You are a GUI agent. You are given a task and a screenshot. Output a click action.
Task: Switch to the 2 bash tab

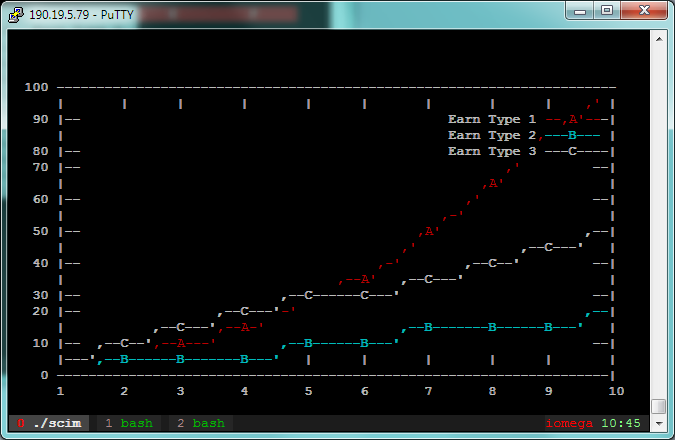coord(201,423)
